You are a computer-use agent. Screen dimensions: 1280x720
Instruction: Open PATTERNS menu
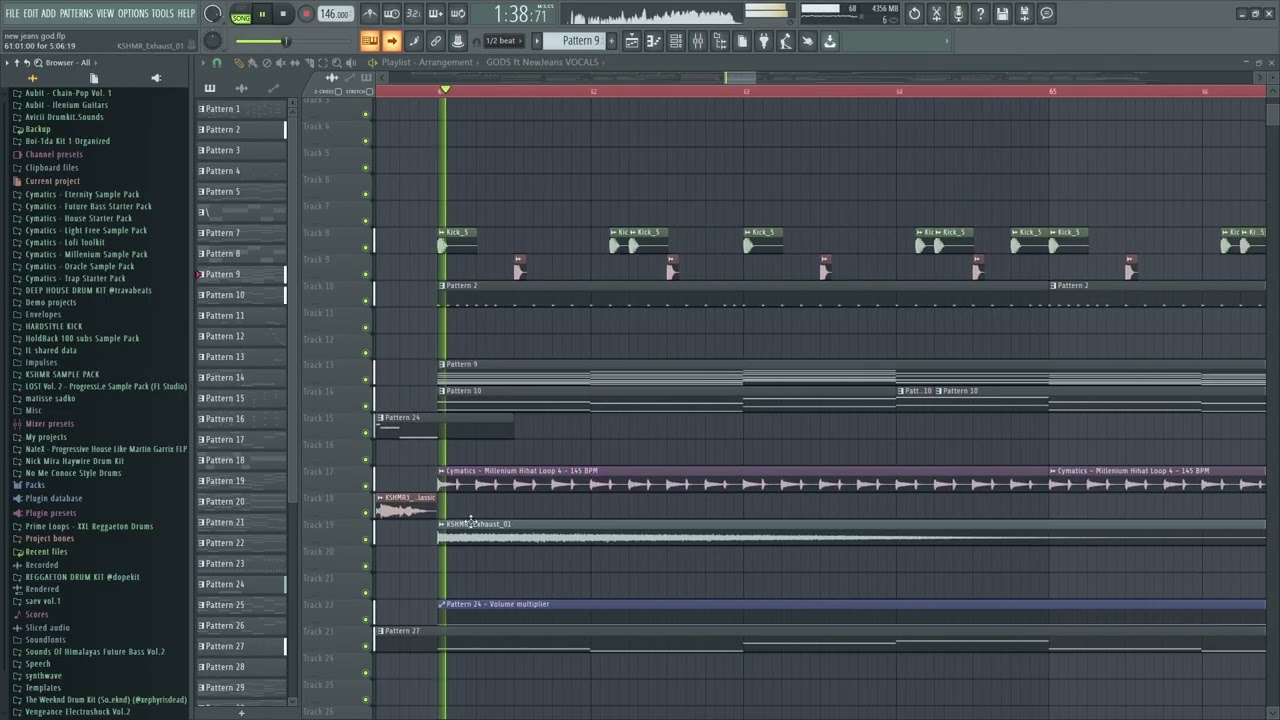click(76, 14)
